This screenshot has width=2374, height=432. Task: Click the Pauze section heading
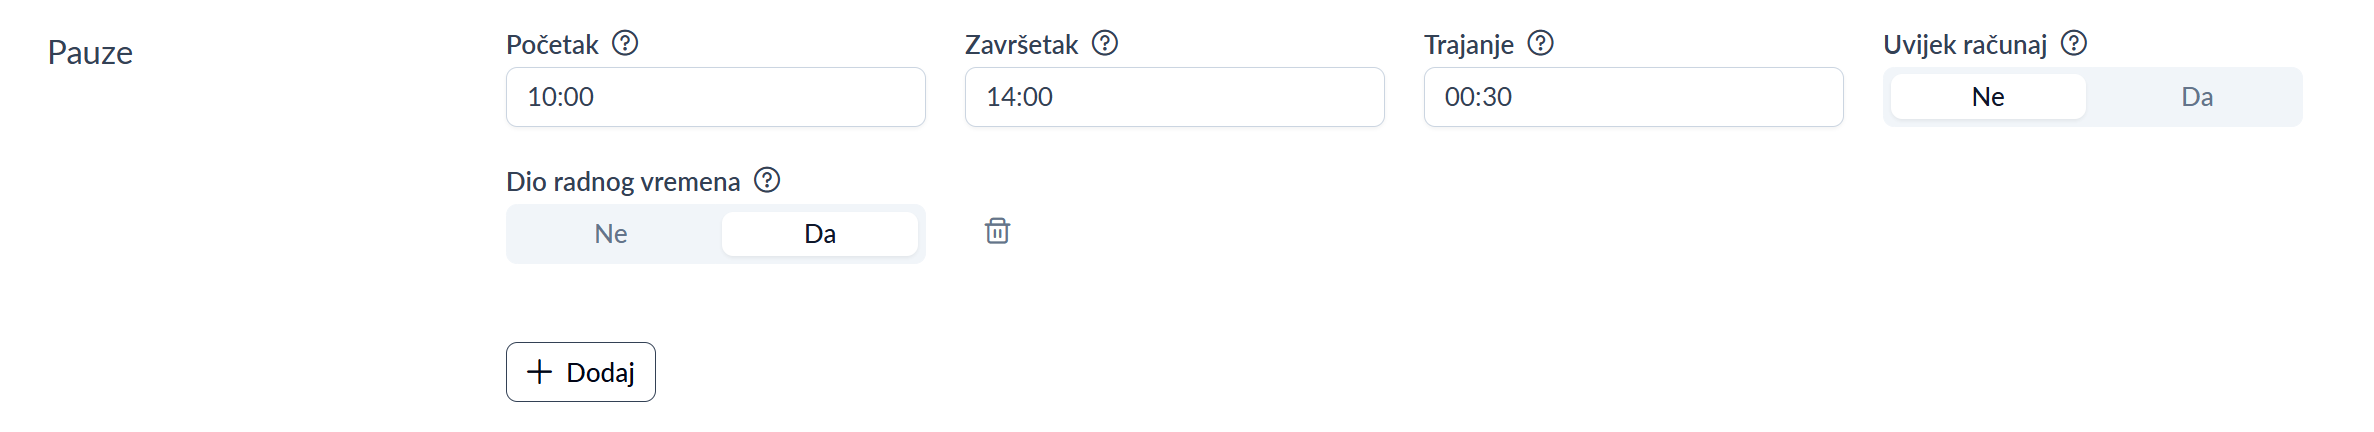[90, 53]
